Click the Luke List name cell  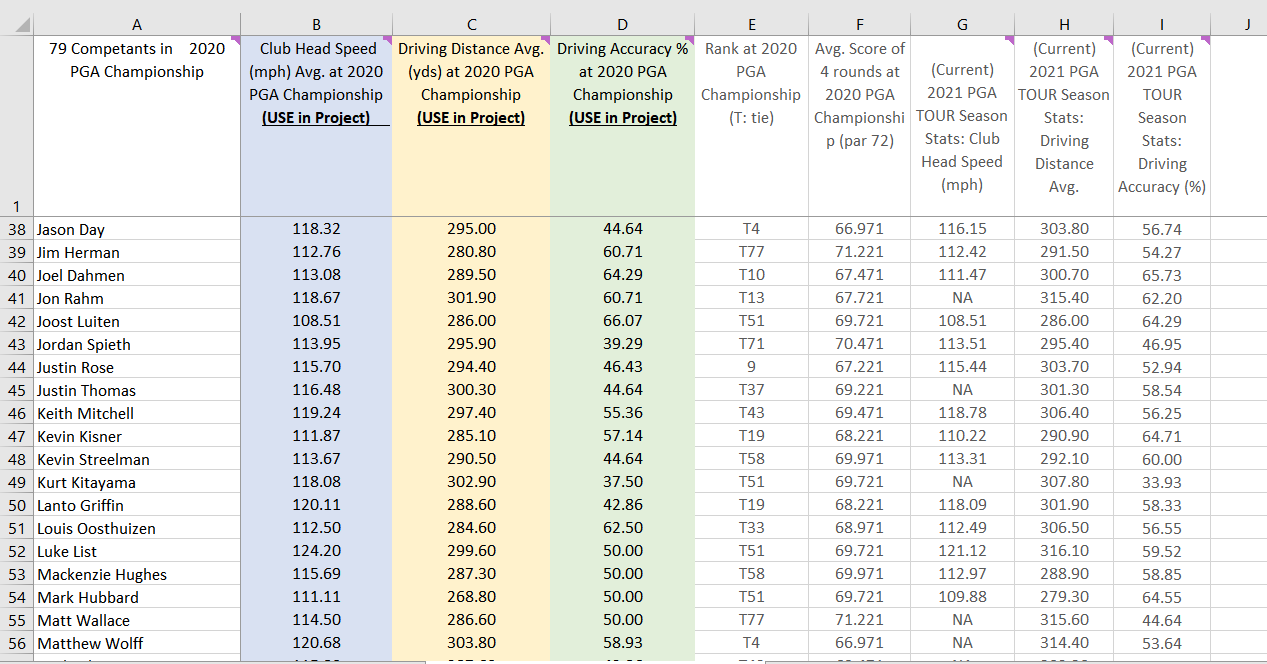[137, 551]
